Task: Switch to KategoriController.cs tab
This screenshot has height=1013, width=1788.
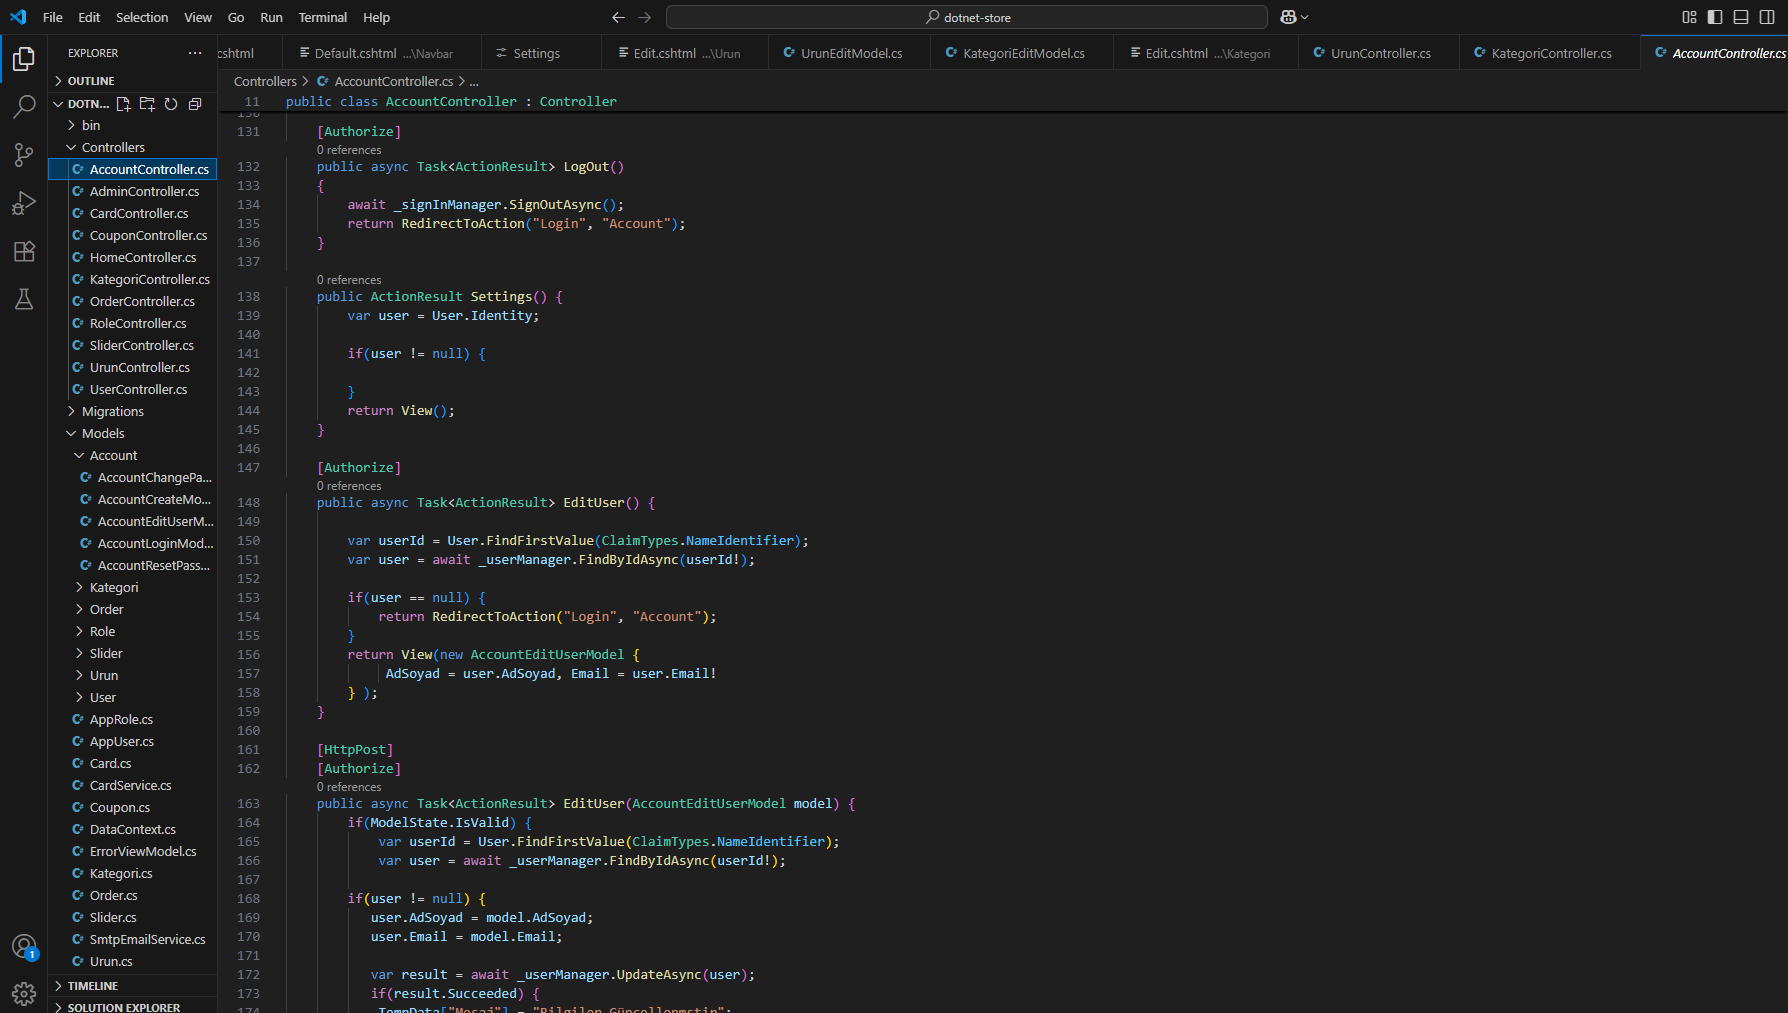Action: [x=1549, y=53]
